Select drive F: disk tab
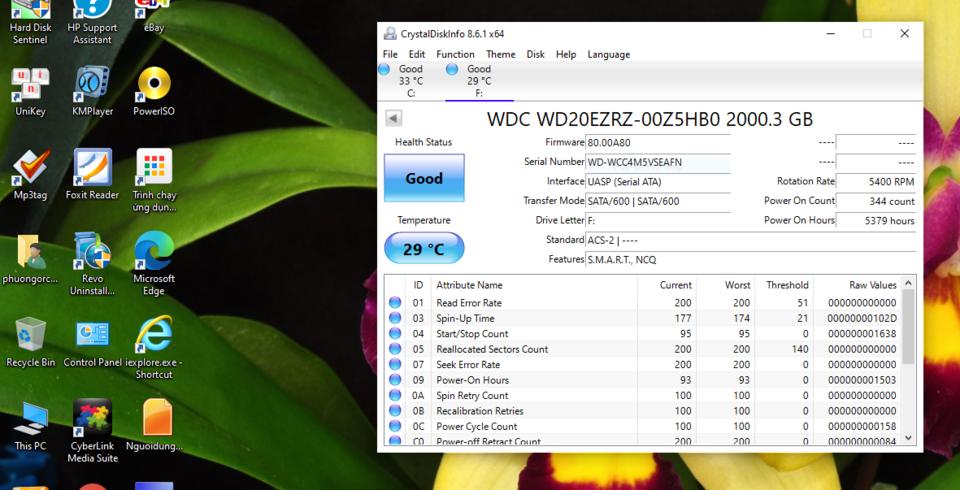Screen dimensions: 960x490 [479, 81]
